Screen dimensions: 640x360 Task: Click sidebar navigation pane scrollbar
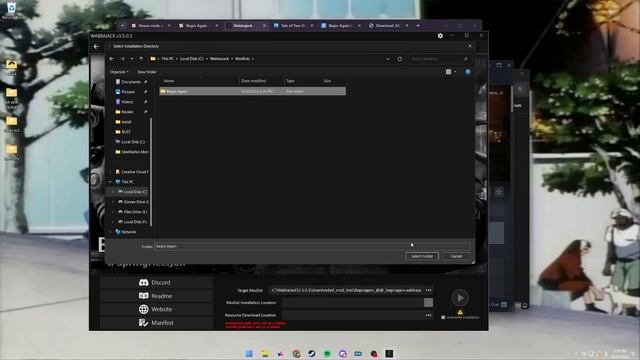tap(151, 171)
